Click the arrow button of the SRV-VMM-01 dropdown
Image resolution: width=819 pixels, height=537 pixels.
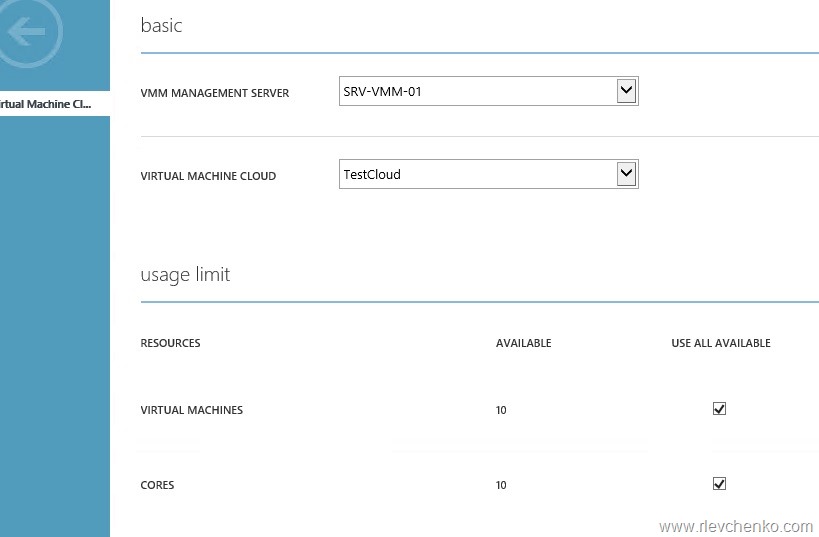[626, 92]
